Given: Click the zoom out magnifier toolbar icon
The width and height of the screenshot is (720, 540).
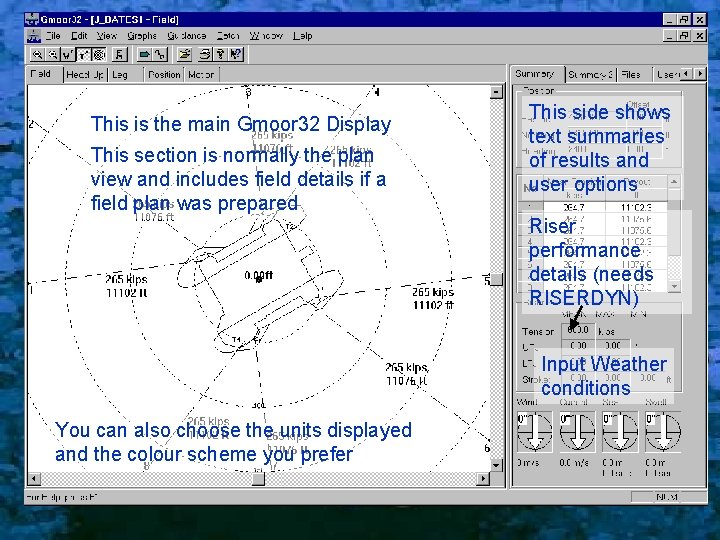Looking at the screenshot, I should point(53,55).
